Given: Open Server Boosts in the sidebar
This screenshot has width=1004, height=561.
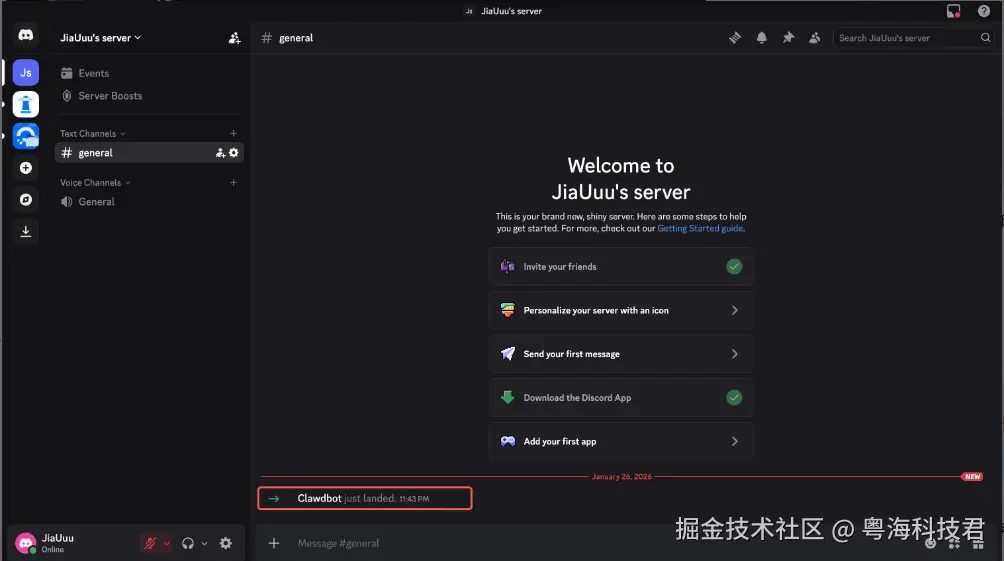Looking at the screenshot, I should pos(149,95).
